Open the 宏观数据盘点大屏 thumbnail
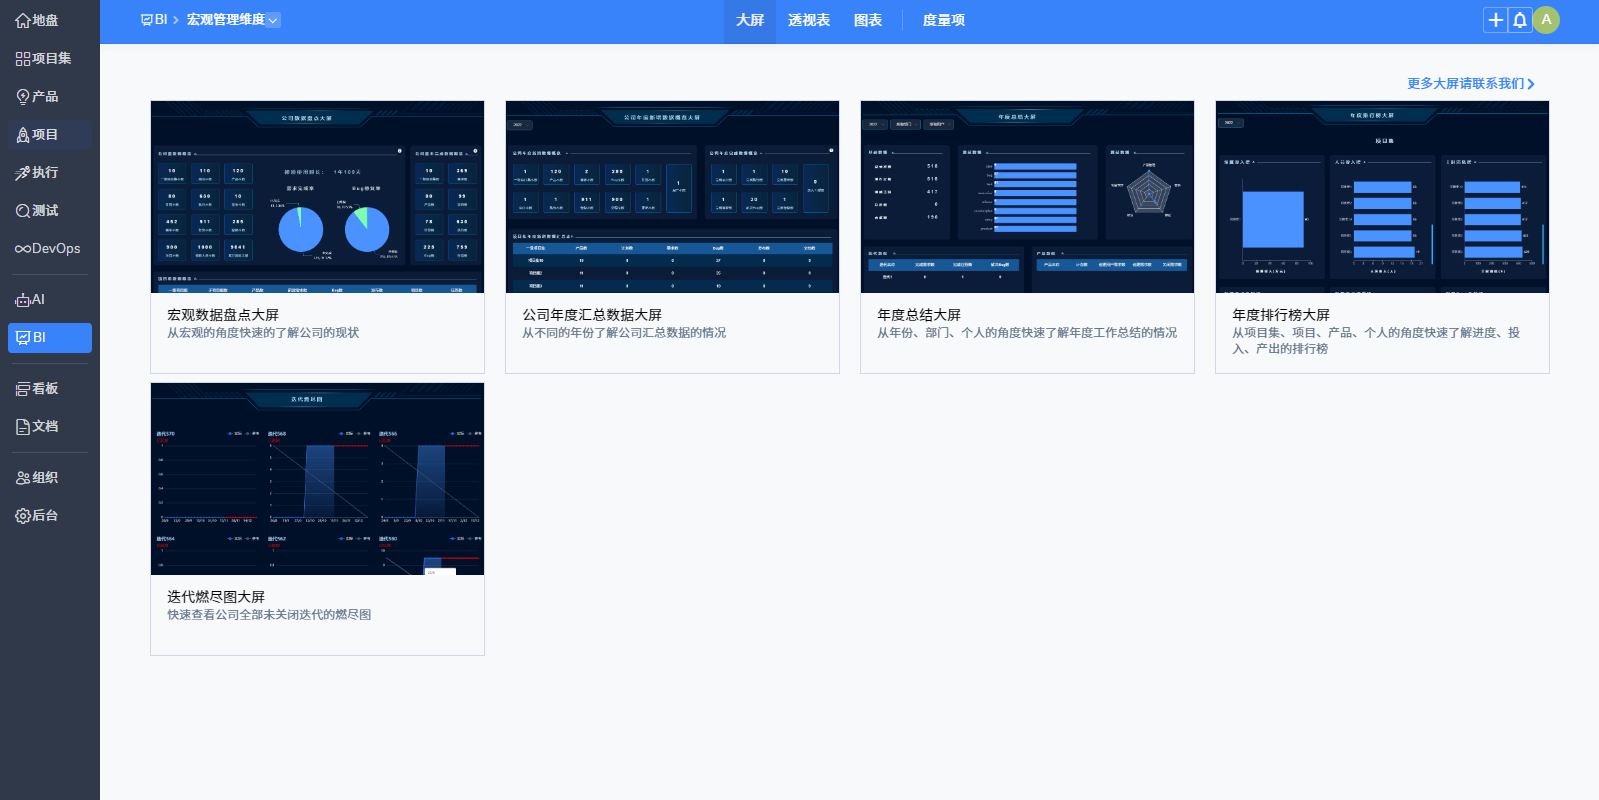This screenshot has width=1599, height=800. pyautogui.click(x=317, y=197)
